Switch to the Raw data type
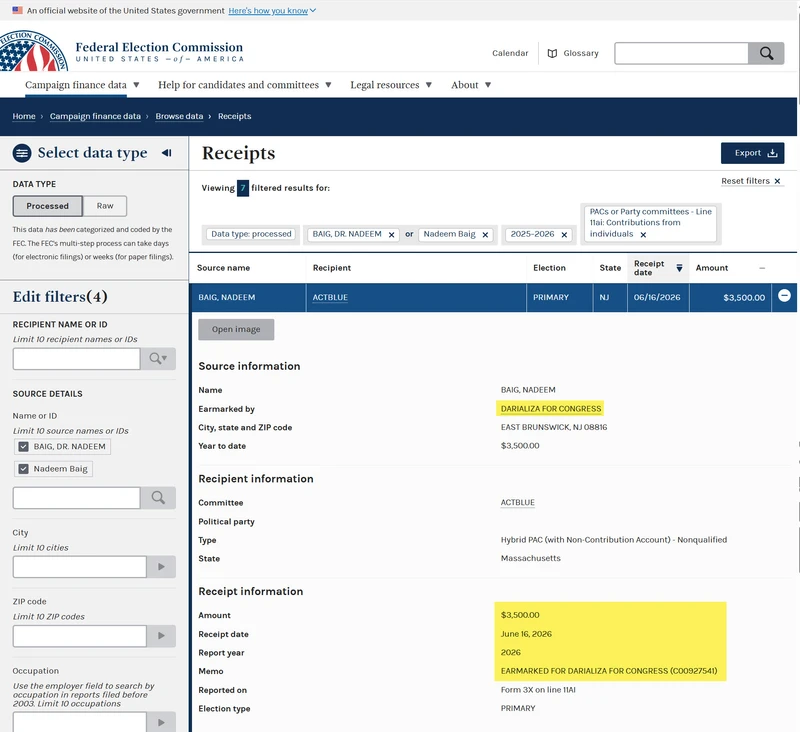The image size is (800, 732). (105, 206)
